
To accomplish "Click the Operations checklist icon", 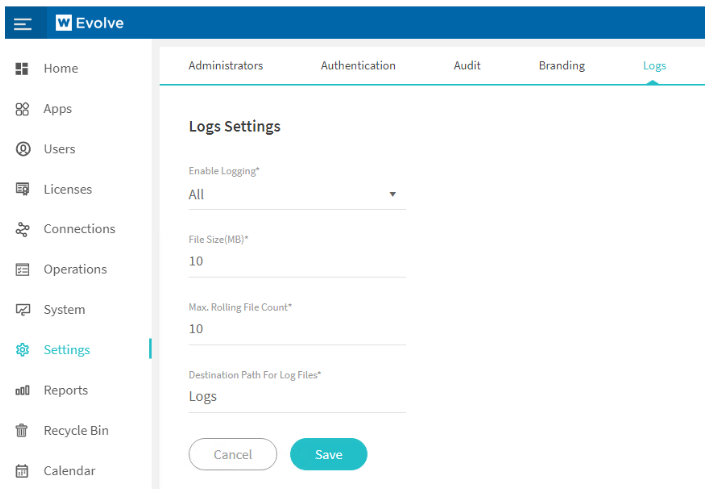I will [22, 270].
